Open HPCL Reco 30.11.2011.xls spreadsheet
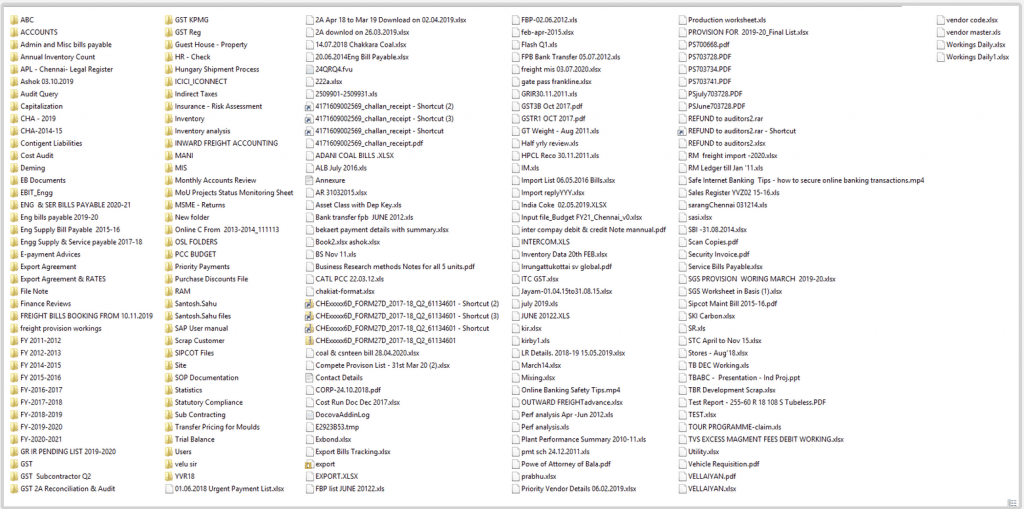The height and width of the screenshot is (509, 1024). [x=560, y=155]
